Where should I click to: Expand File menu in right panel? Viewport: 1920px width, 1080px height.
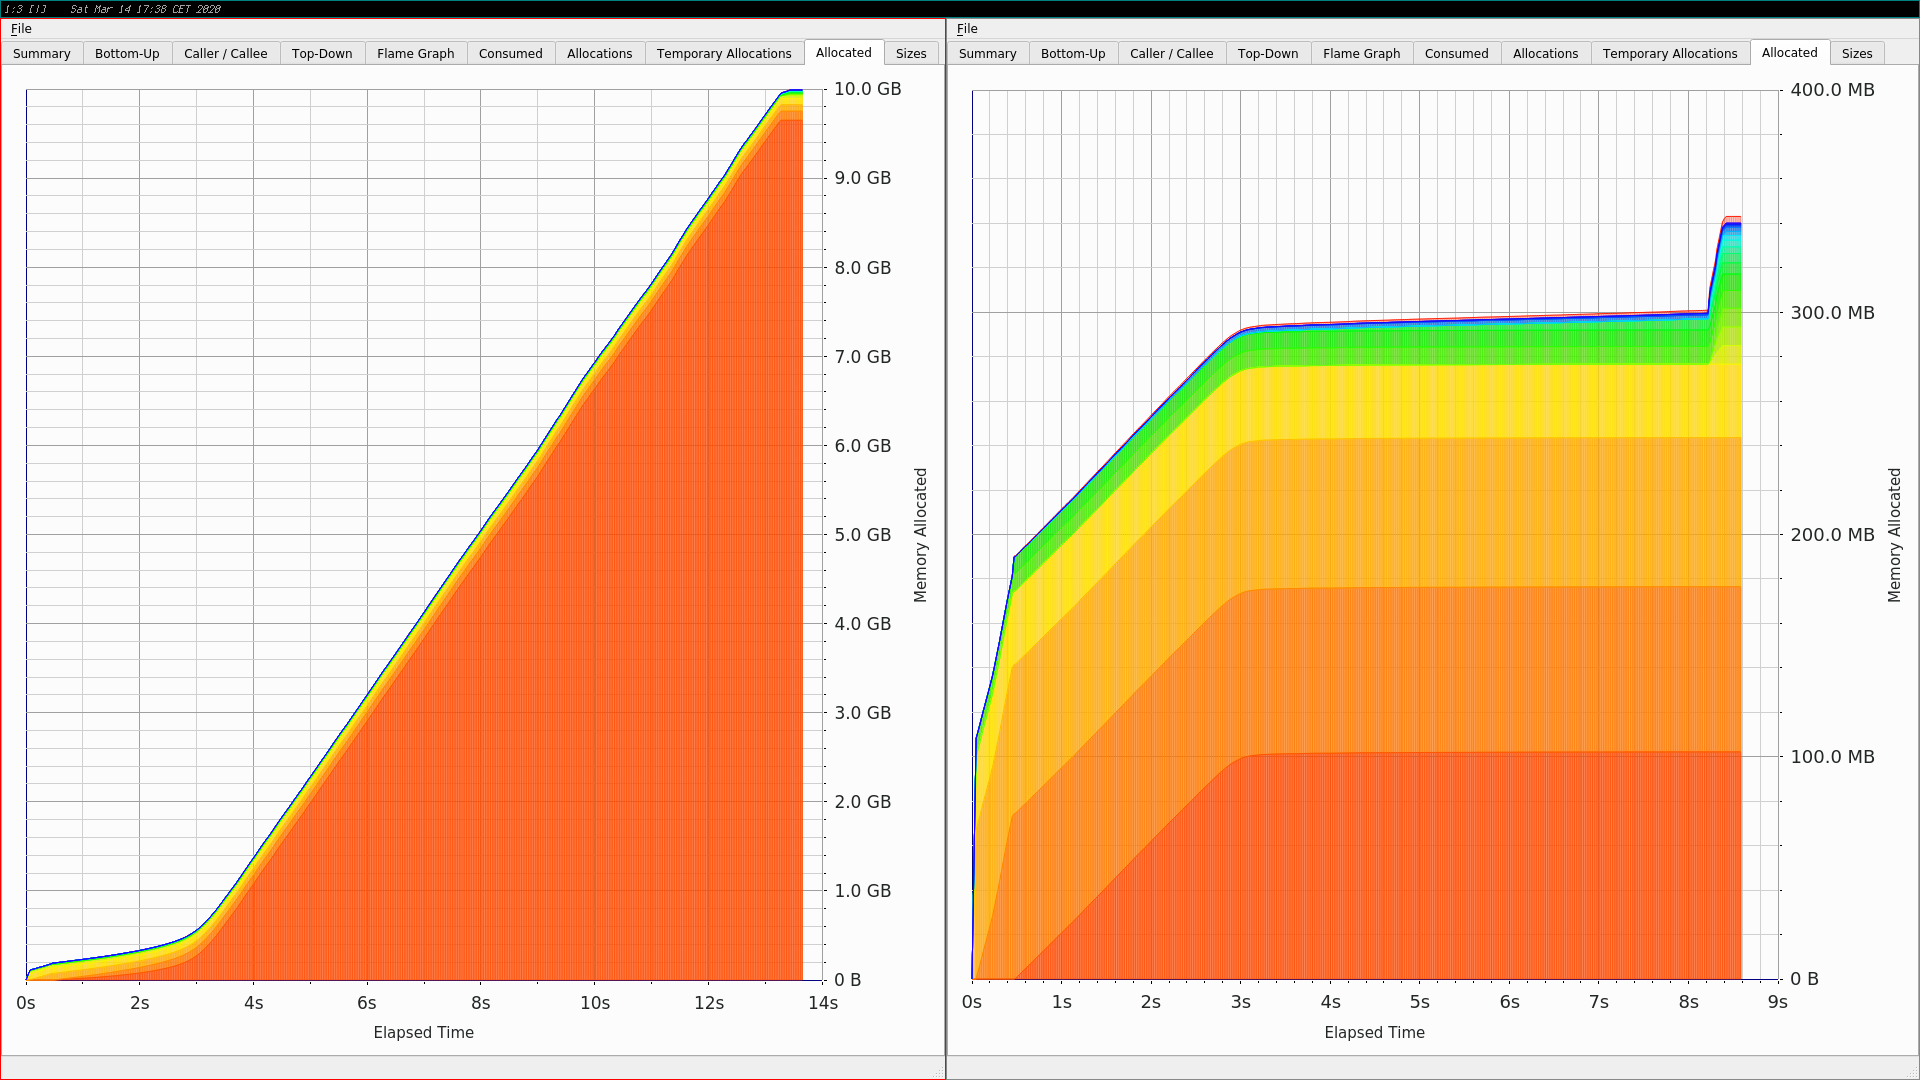coord(967,26)
